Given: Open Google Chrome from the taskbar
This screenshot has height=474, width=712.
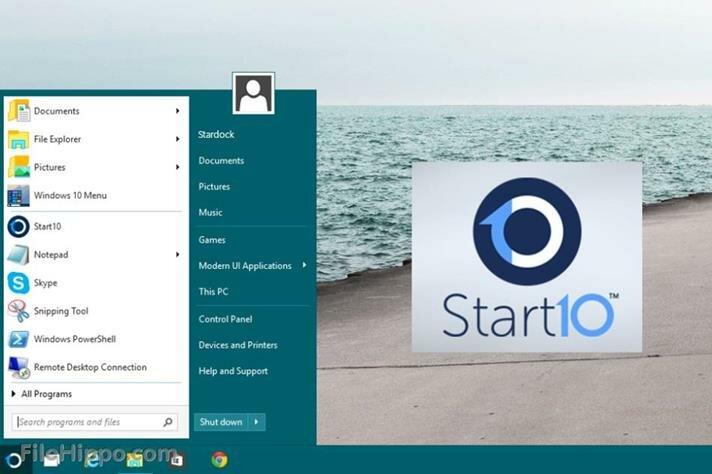Looking at the screenshot, I should pos(219,459).
